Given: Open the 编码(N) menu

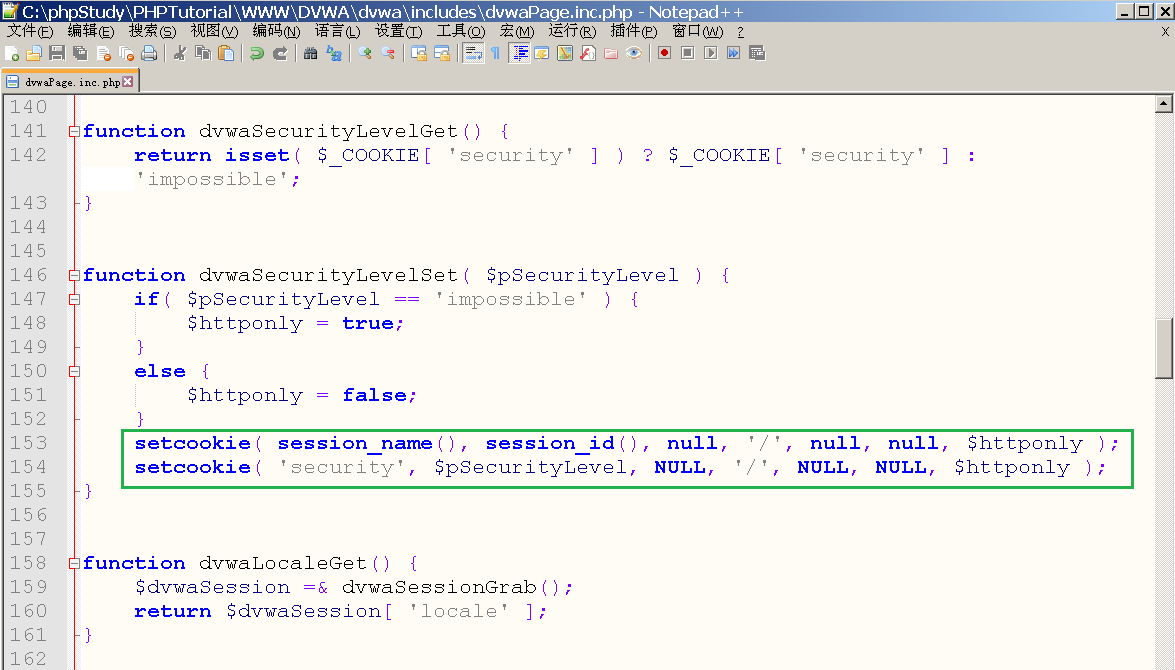Looking at the screenshot, I should click(x=276, y=31).
